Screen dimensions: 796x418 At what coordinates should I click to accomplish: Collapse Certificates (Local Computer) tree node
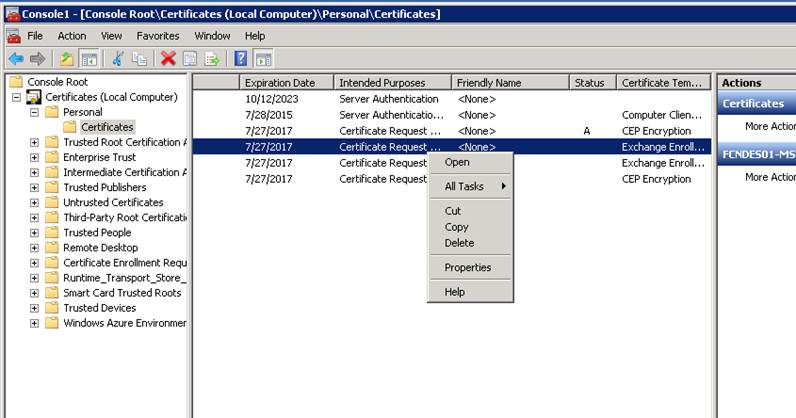[x=17, y=97]
